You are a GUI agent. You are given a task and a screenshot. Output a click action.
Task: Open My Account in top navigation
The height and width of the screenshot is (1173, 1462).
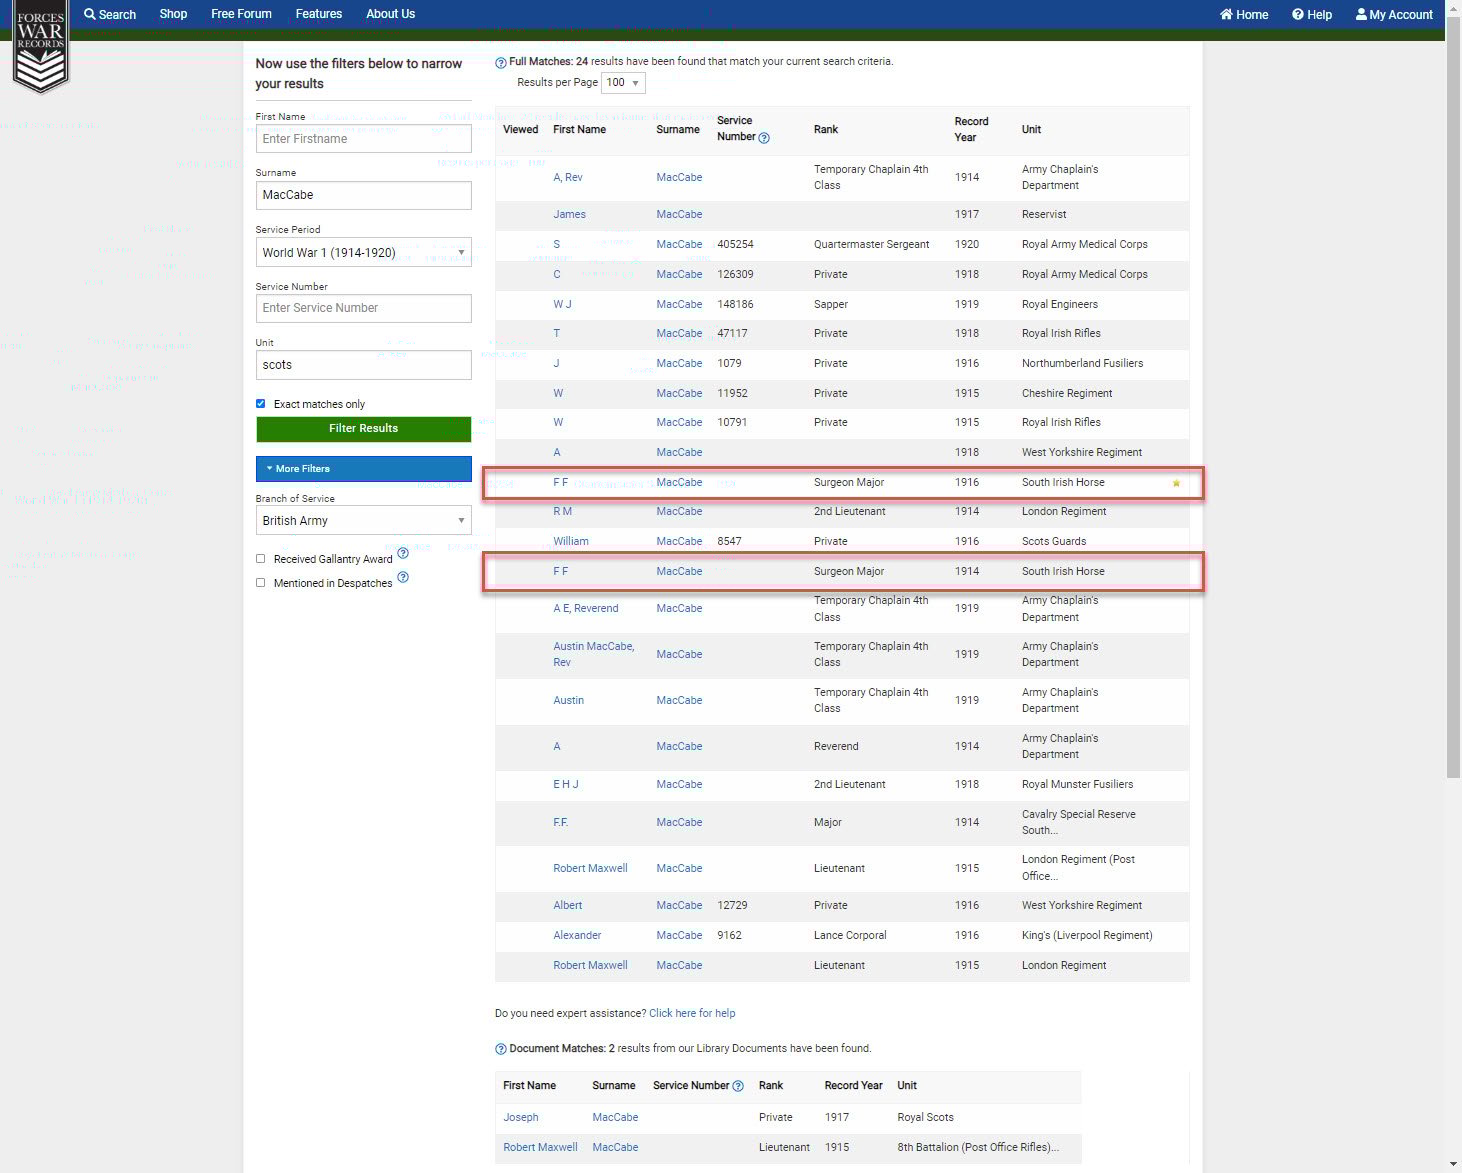point(1394,15)
